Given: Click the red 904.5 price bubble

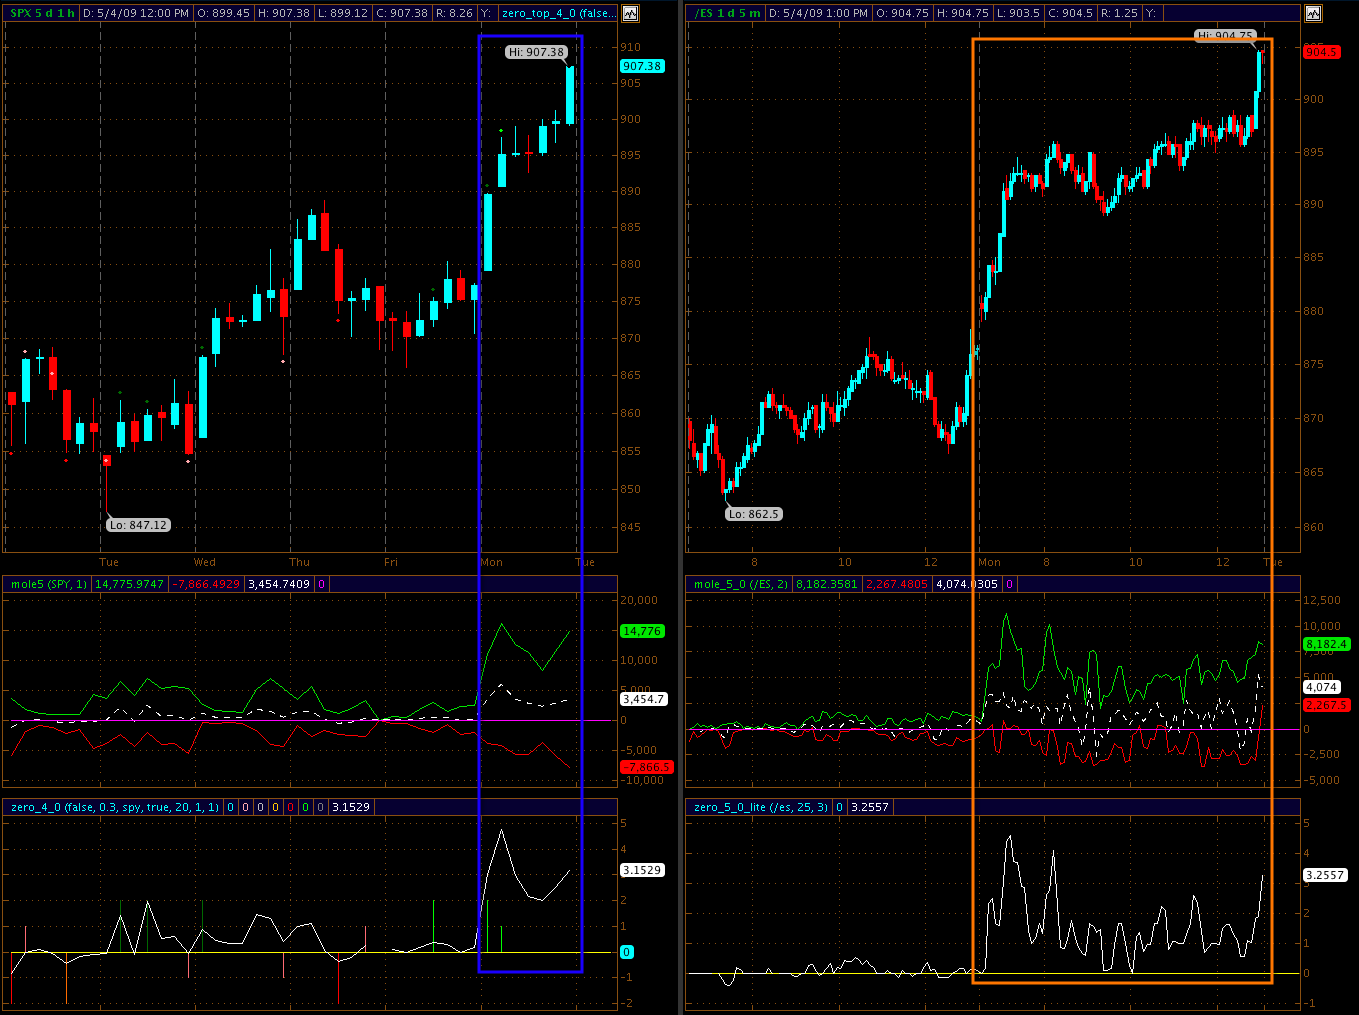Looking at the screenshot, I should click(1321, 52).
